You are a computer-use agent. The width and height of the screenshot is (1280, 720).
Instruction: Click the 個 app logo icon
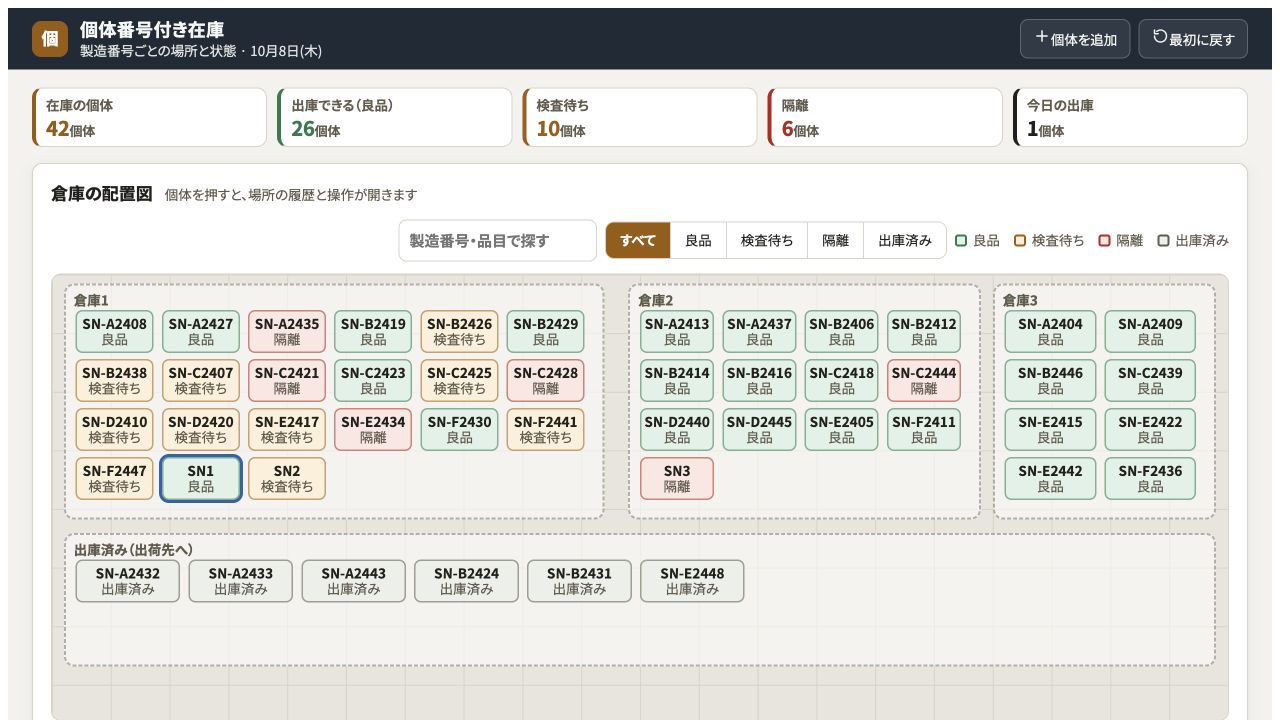click(x=50, y=39)
